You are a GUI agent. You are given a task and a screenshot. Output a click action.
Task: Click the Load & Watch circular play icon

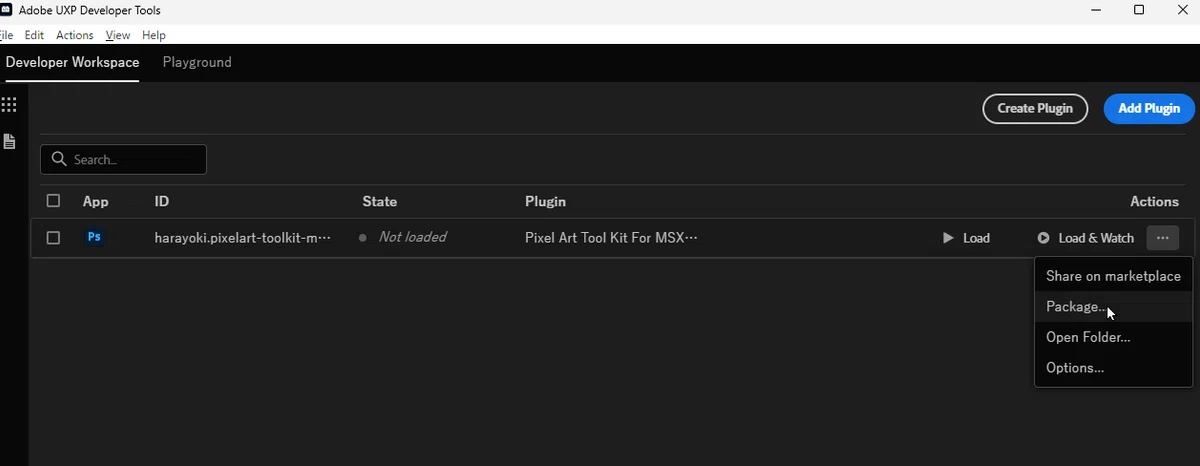(x=1043, y=238)
